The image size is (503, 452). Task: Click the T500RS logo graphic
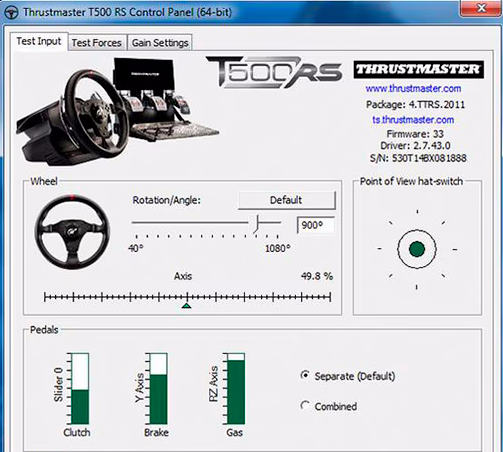(274, 72)
